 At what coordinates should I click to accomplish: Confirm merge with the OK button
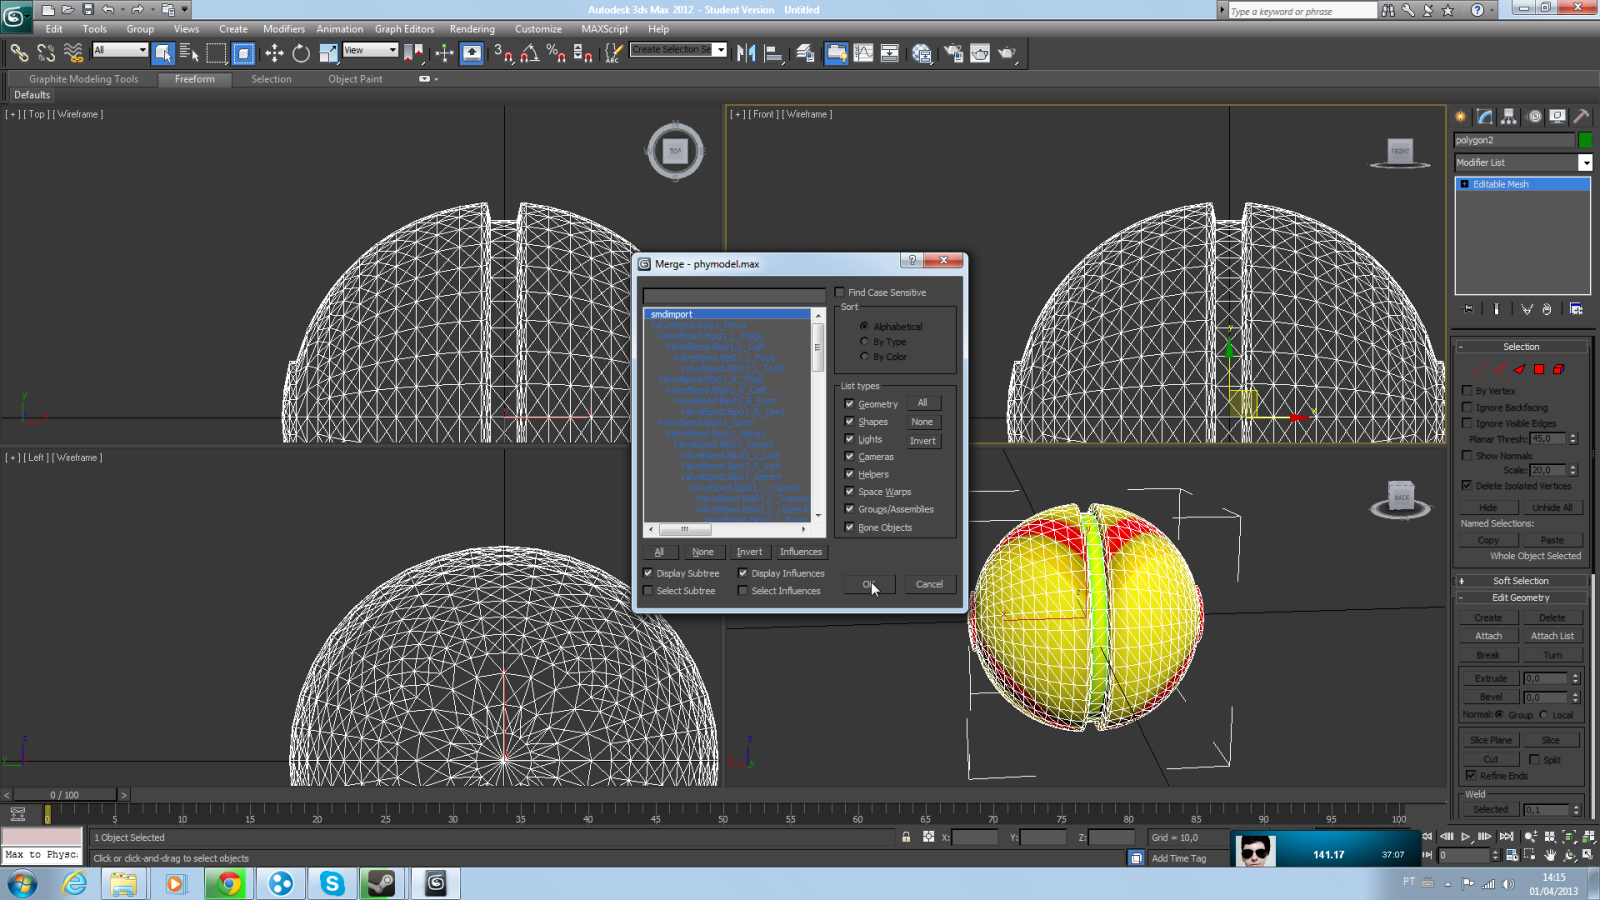tap(869, 584)
